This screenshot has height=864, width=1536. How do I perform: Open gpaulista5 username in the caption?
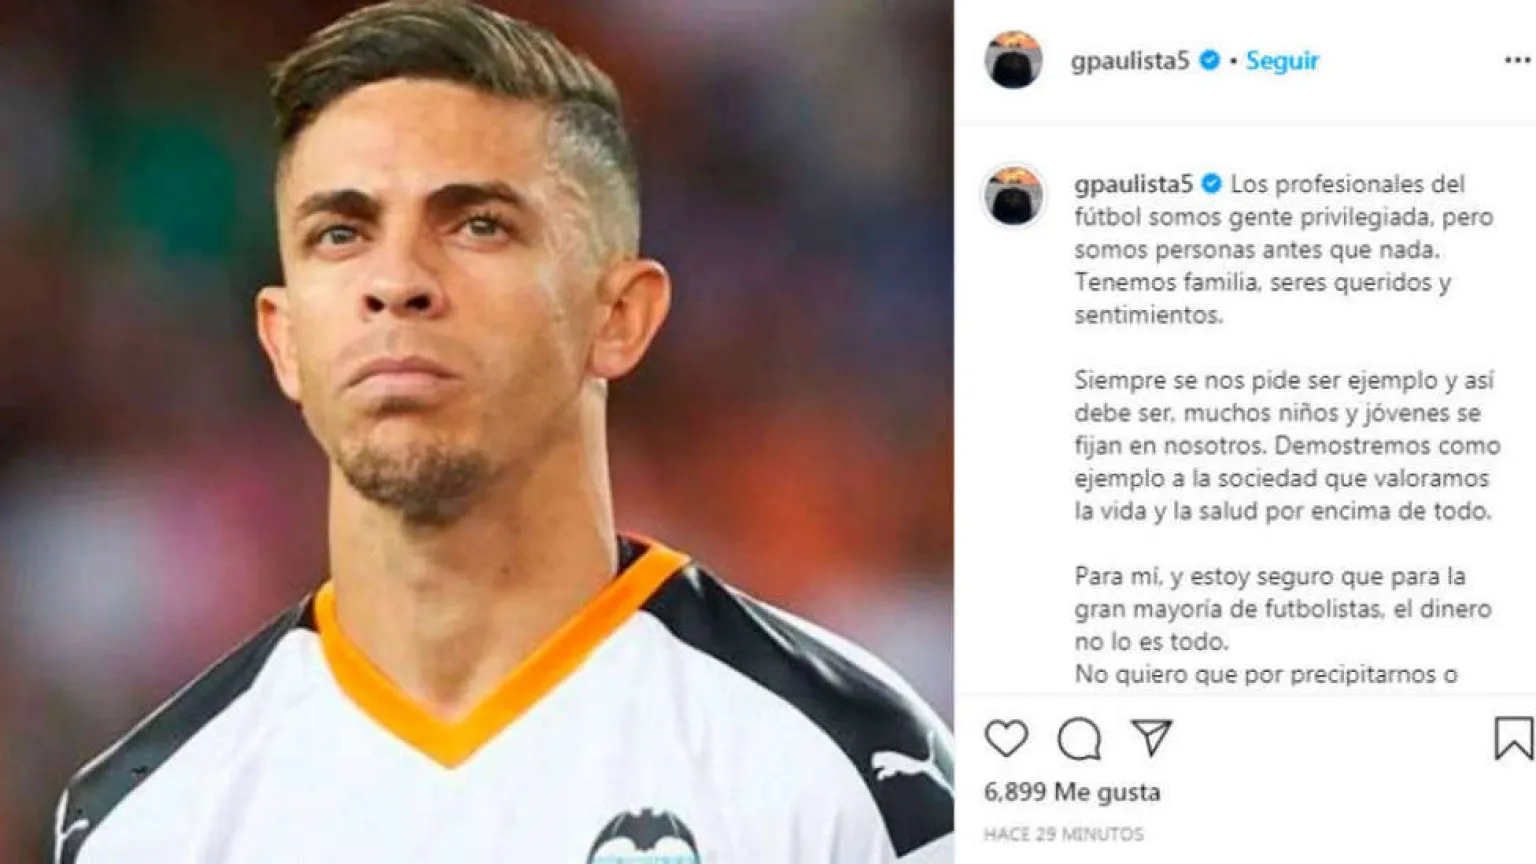coord(1134,184)
